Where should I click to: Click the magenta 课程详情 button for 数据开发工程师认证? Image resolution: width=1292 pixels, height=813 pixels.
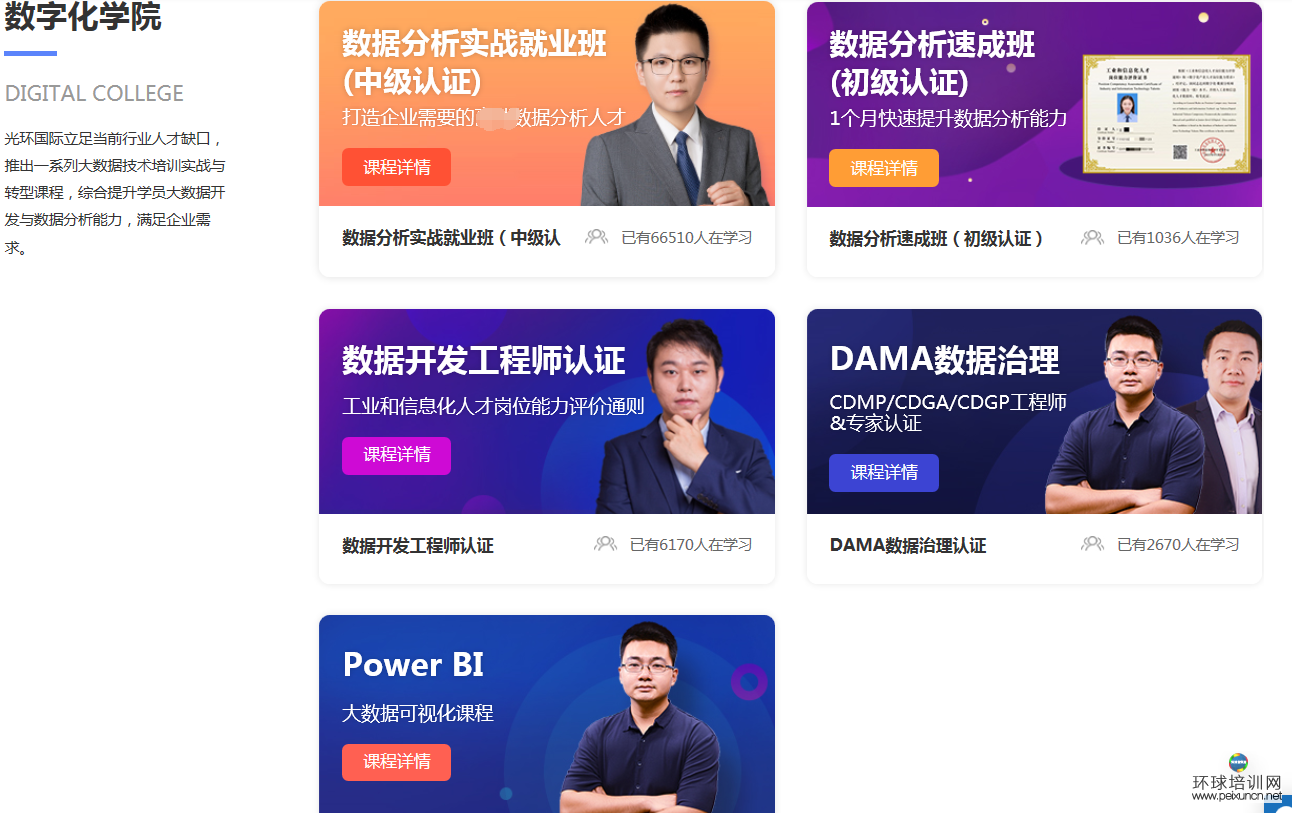[x=396, y=455]
